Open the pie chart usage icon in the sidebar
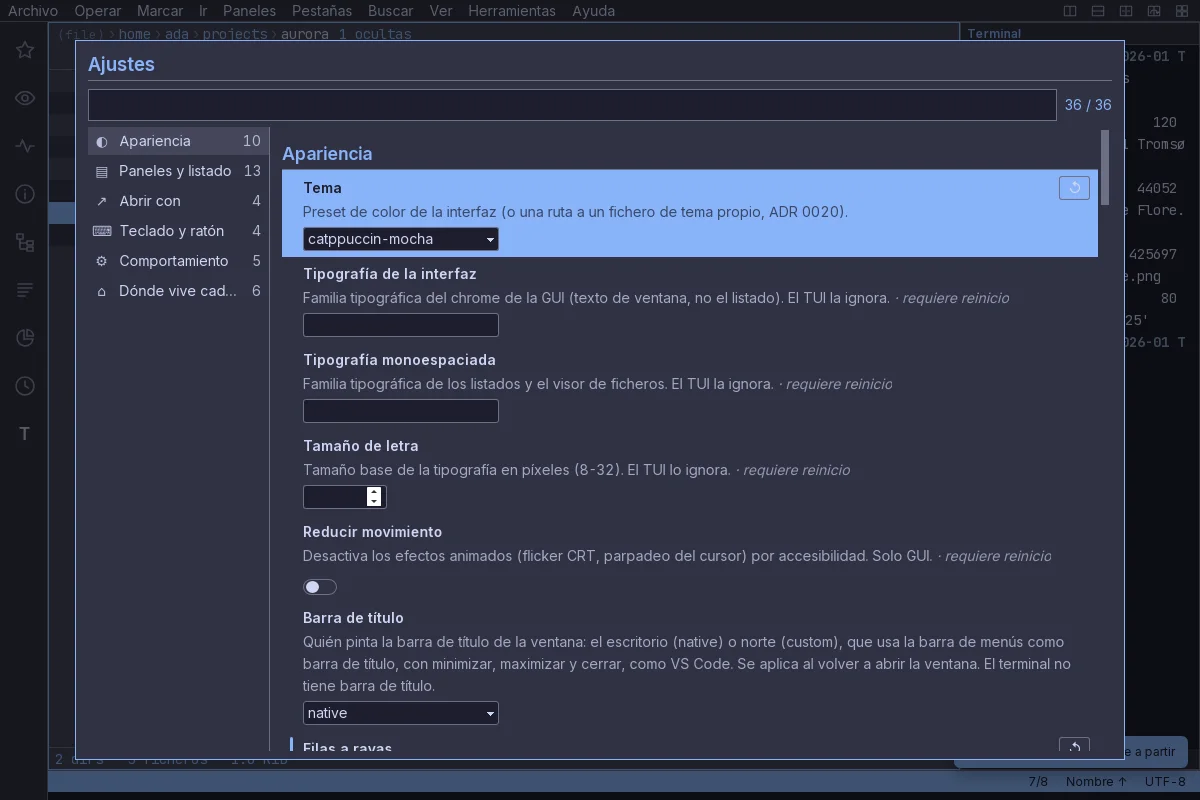 pos(25,338)
